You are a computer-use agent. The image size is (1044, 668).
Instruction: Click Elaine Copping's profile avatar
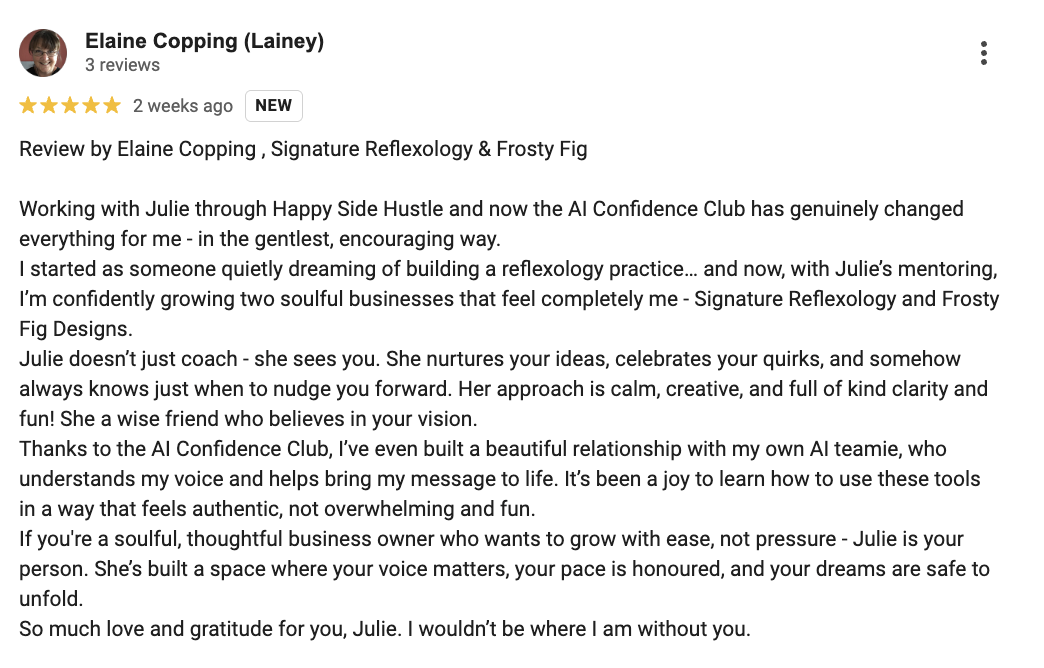[x=43, y=53]
